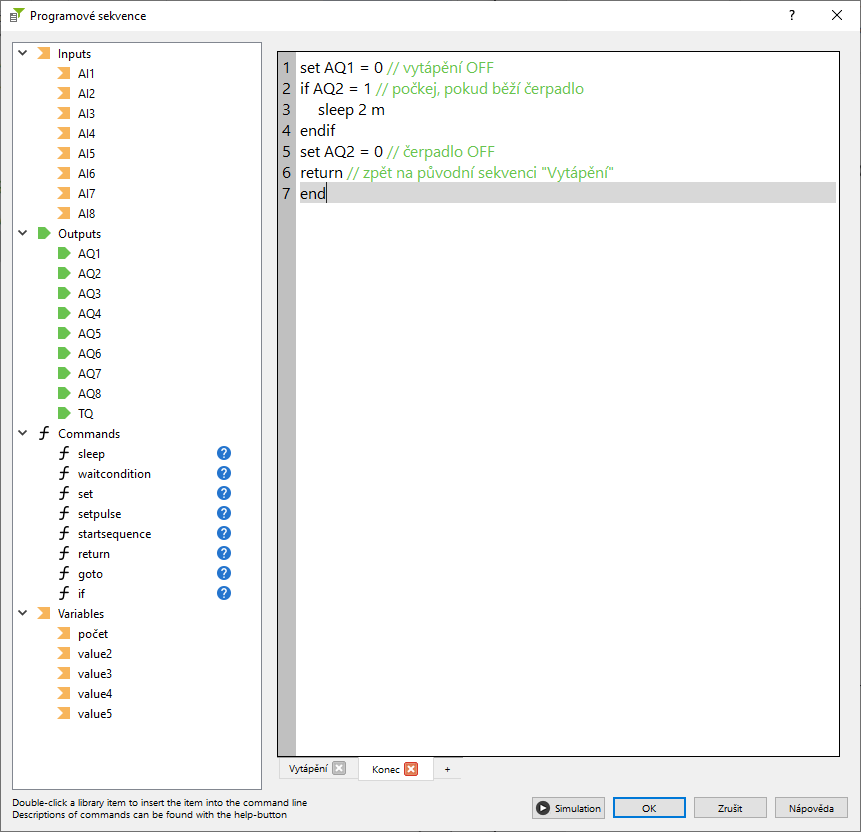Screen dimensions: 861x832
Task: Click the title bar question mark help button
Action: pyautogui.click(x=791, y=15)
